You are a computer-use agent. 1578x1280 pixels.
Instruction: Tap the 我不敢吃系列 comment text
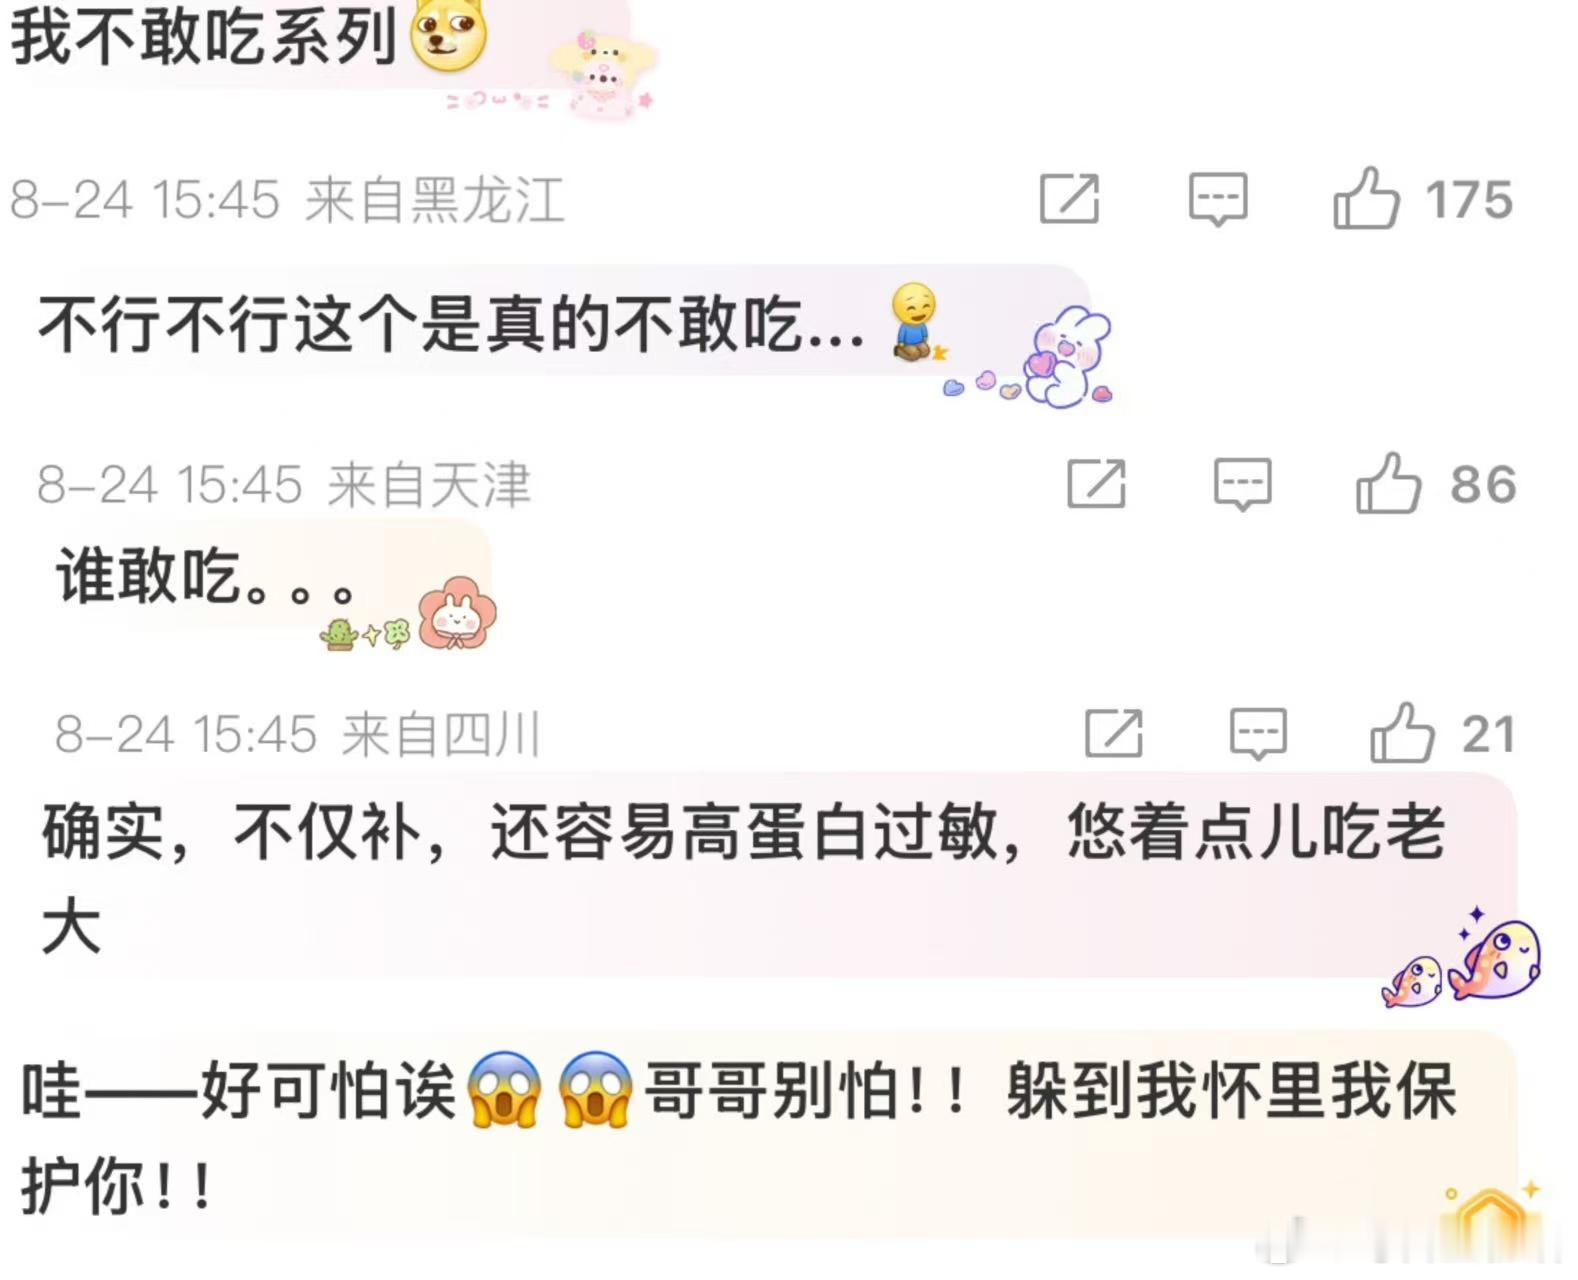coord(204,36)
